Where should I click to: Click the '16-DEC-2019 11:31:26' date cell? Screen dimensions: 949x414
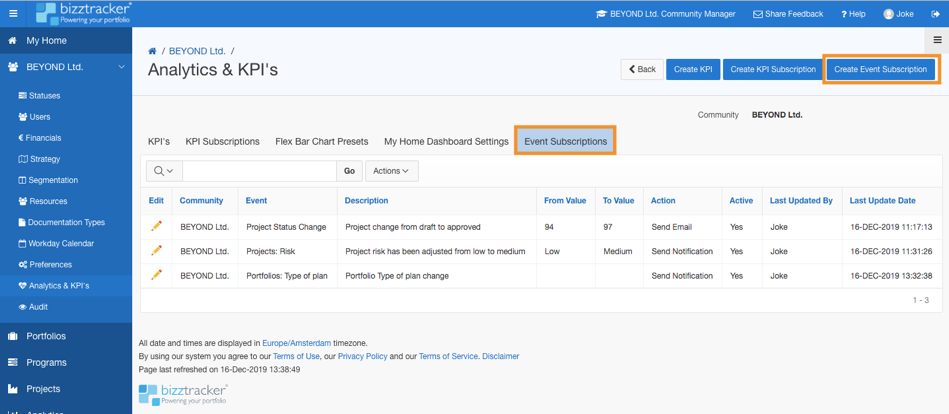(891, 251)
